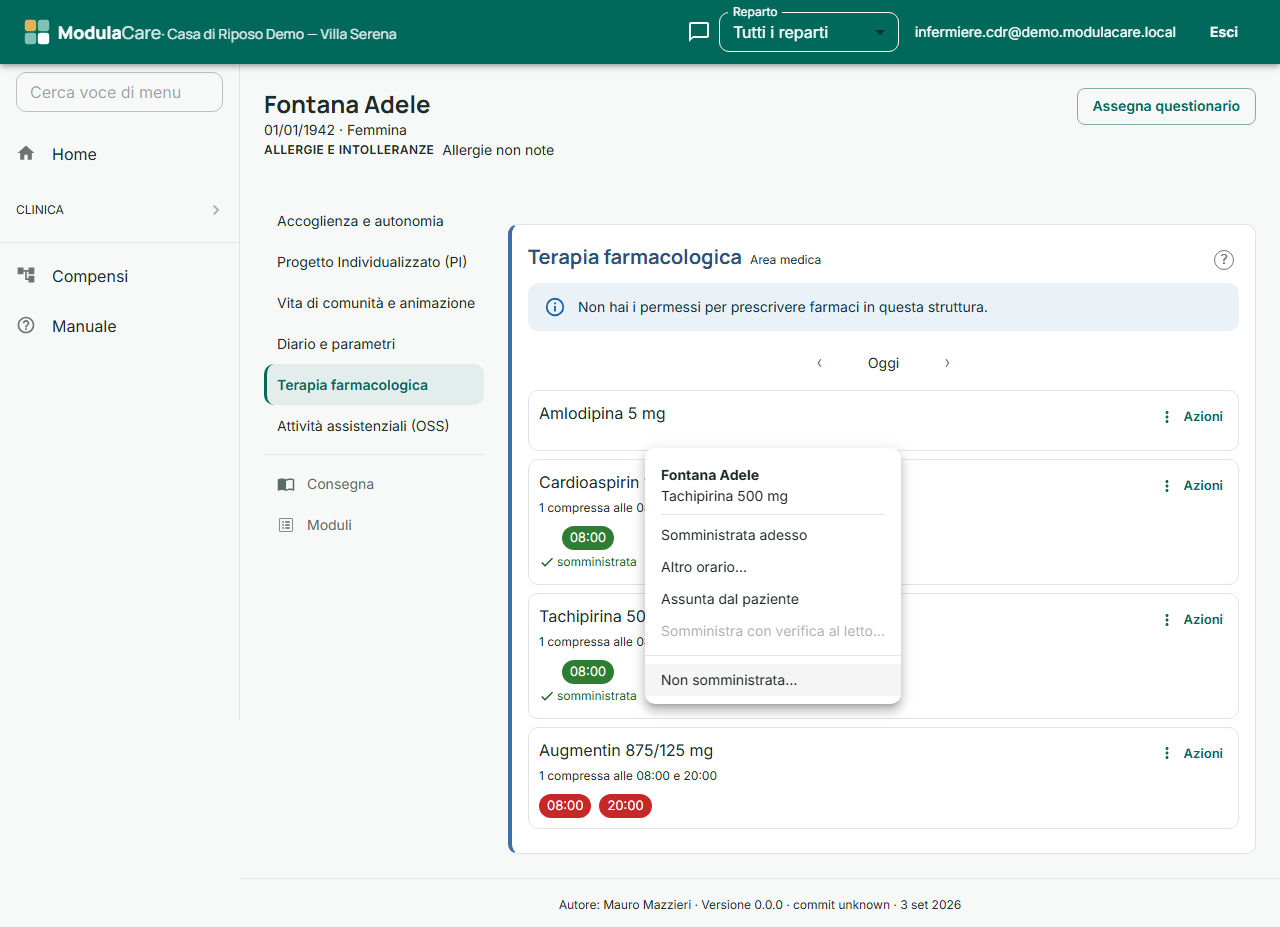This screenshot has width=1280, height=927.
Task: Open Compensi icon in sidebar
Action: coord(26,275)
